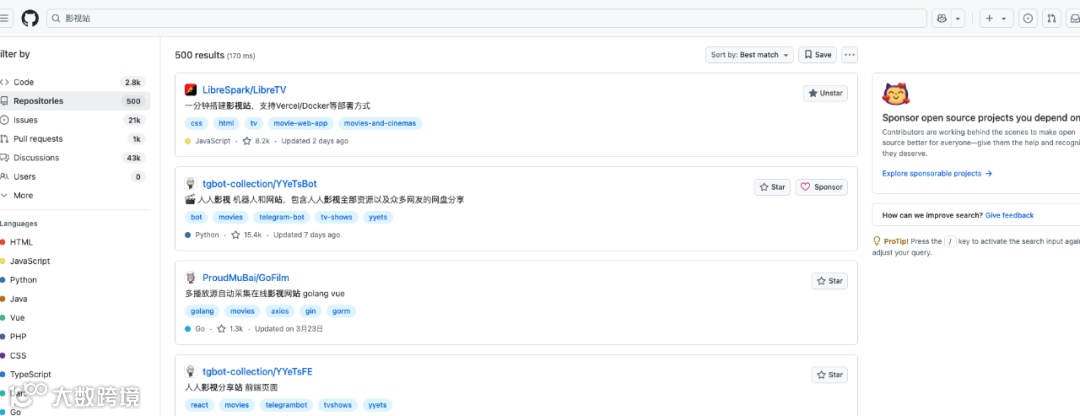View LibreTV 8.2k stargazers
This screenshot has width=1080, height=416.
coord(256,141)
